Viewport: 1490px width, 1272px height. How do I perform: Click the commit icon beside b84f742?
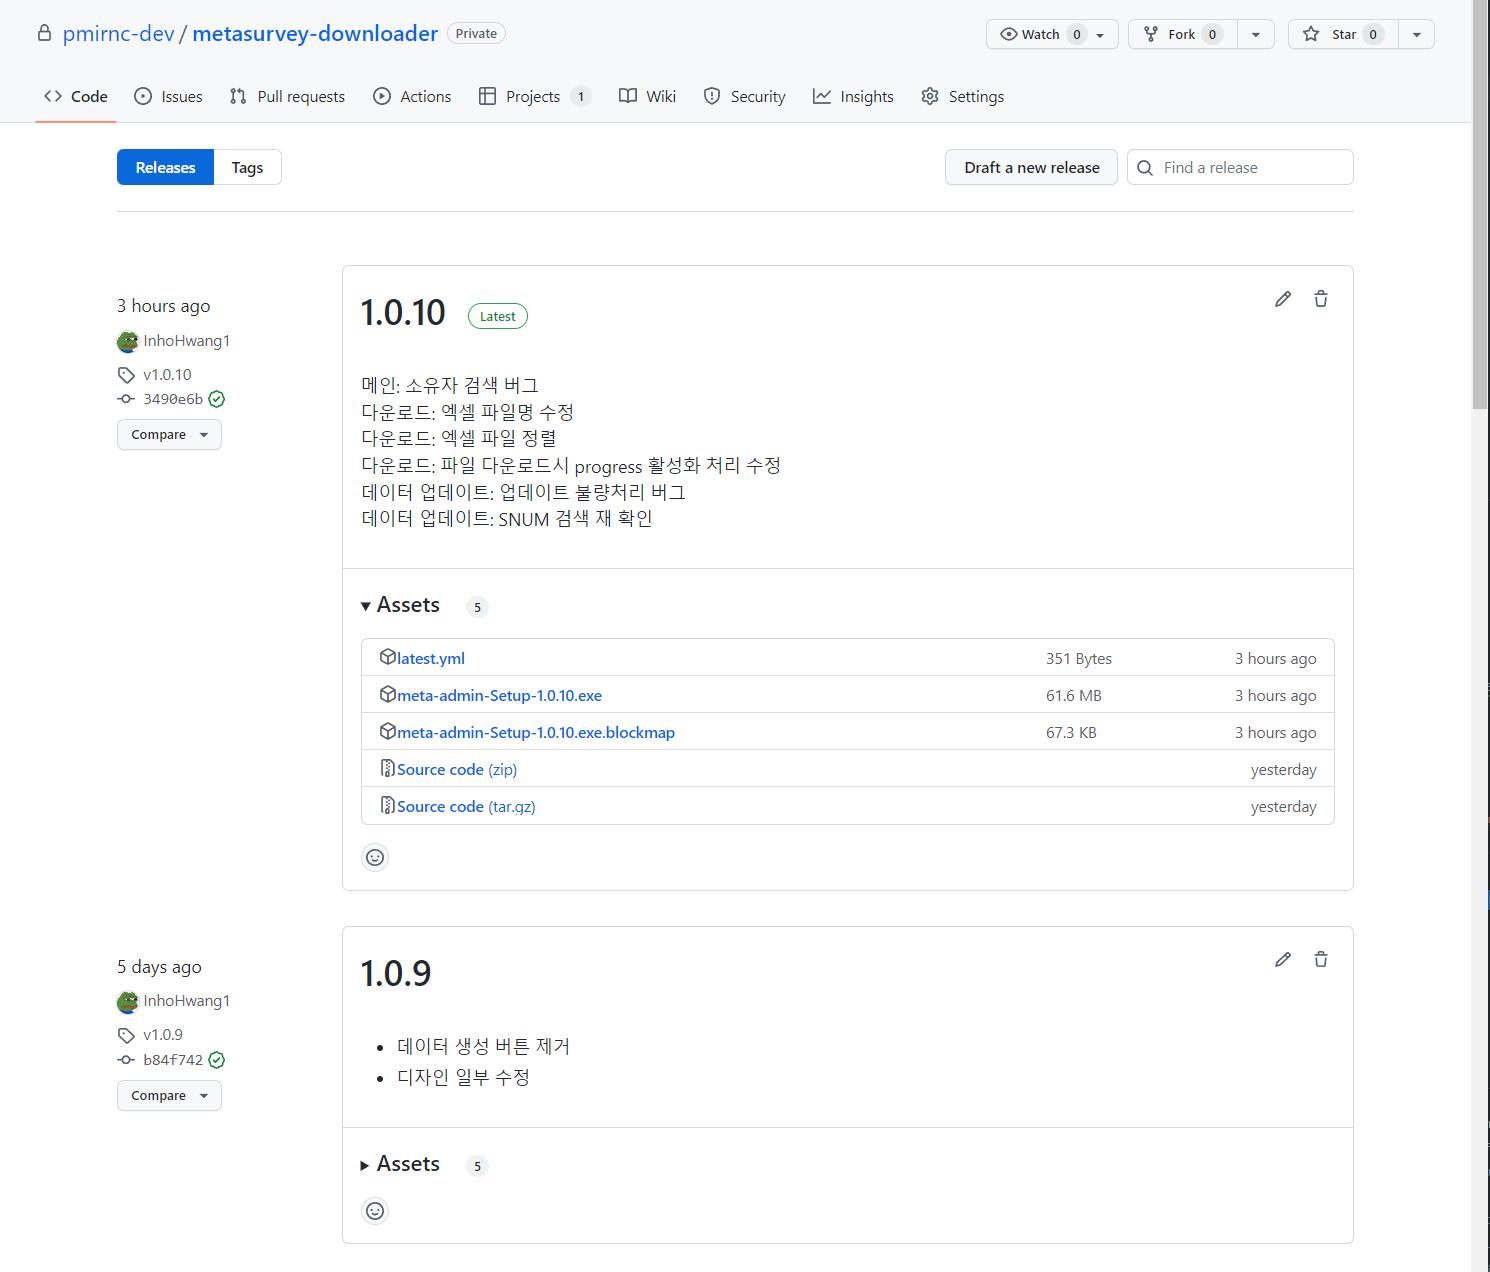tap(126, 1060)
